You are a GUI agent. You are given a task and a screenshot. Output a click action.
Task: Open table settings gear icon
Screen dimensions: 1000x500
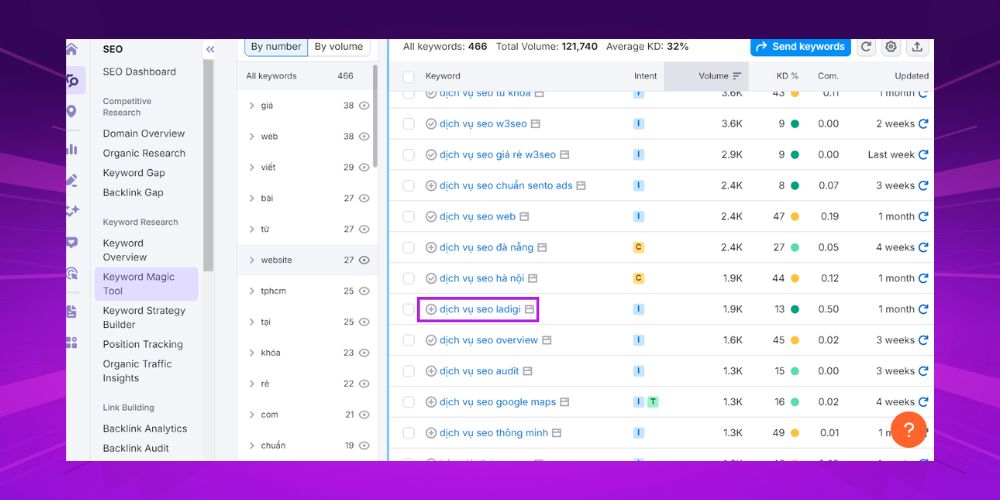pyautogui.click(x=892, y=47)
